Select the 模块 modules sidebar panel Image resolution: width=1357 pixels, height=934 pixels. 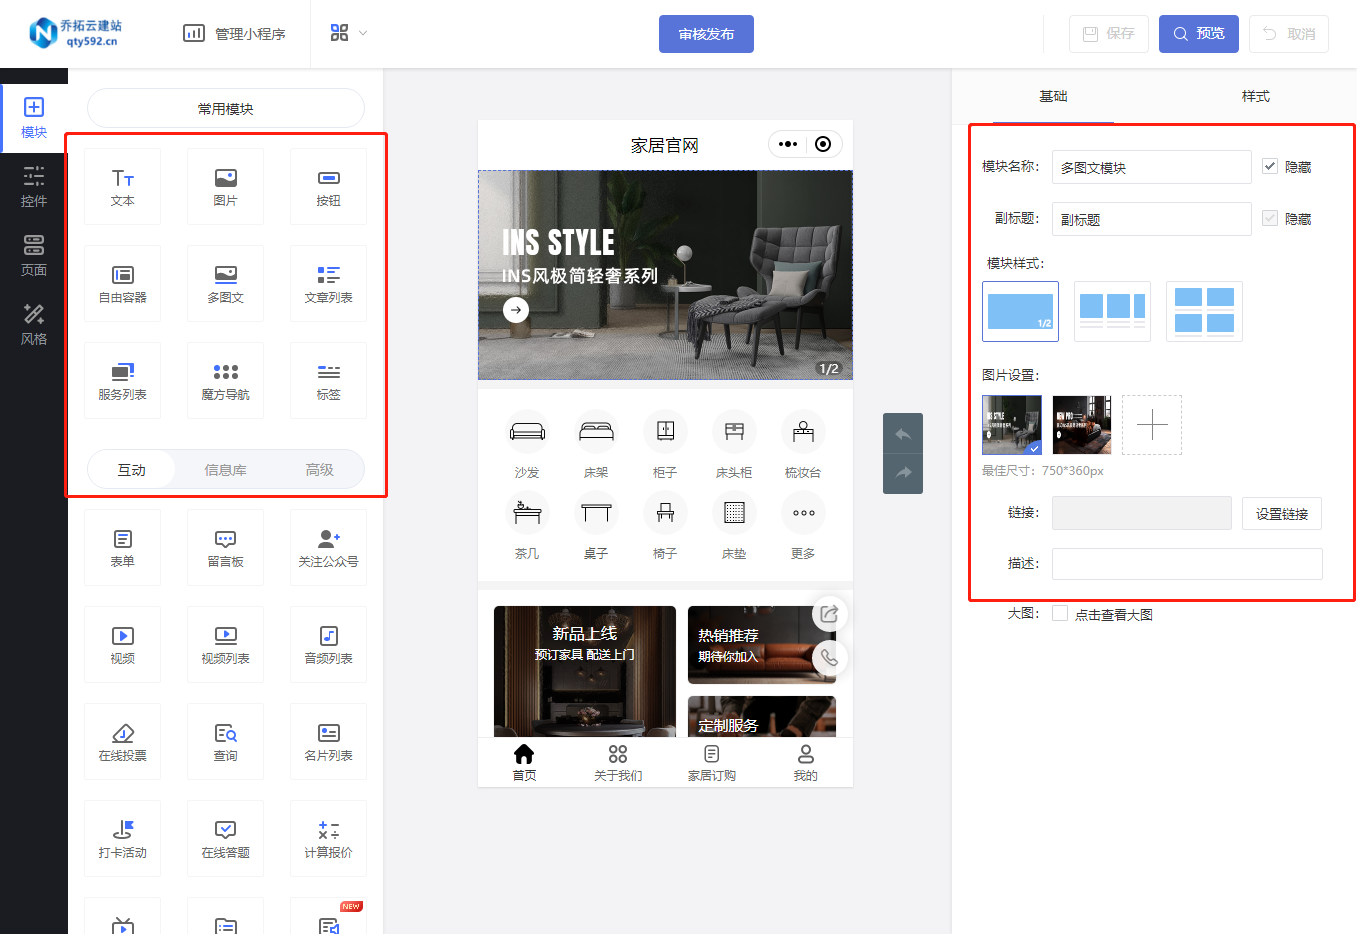pyautogui.click(x=34, y=118)
